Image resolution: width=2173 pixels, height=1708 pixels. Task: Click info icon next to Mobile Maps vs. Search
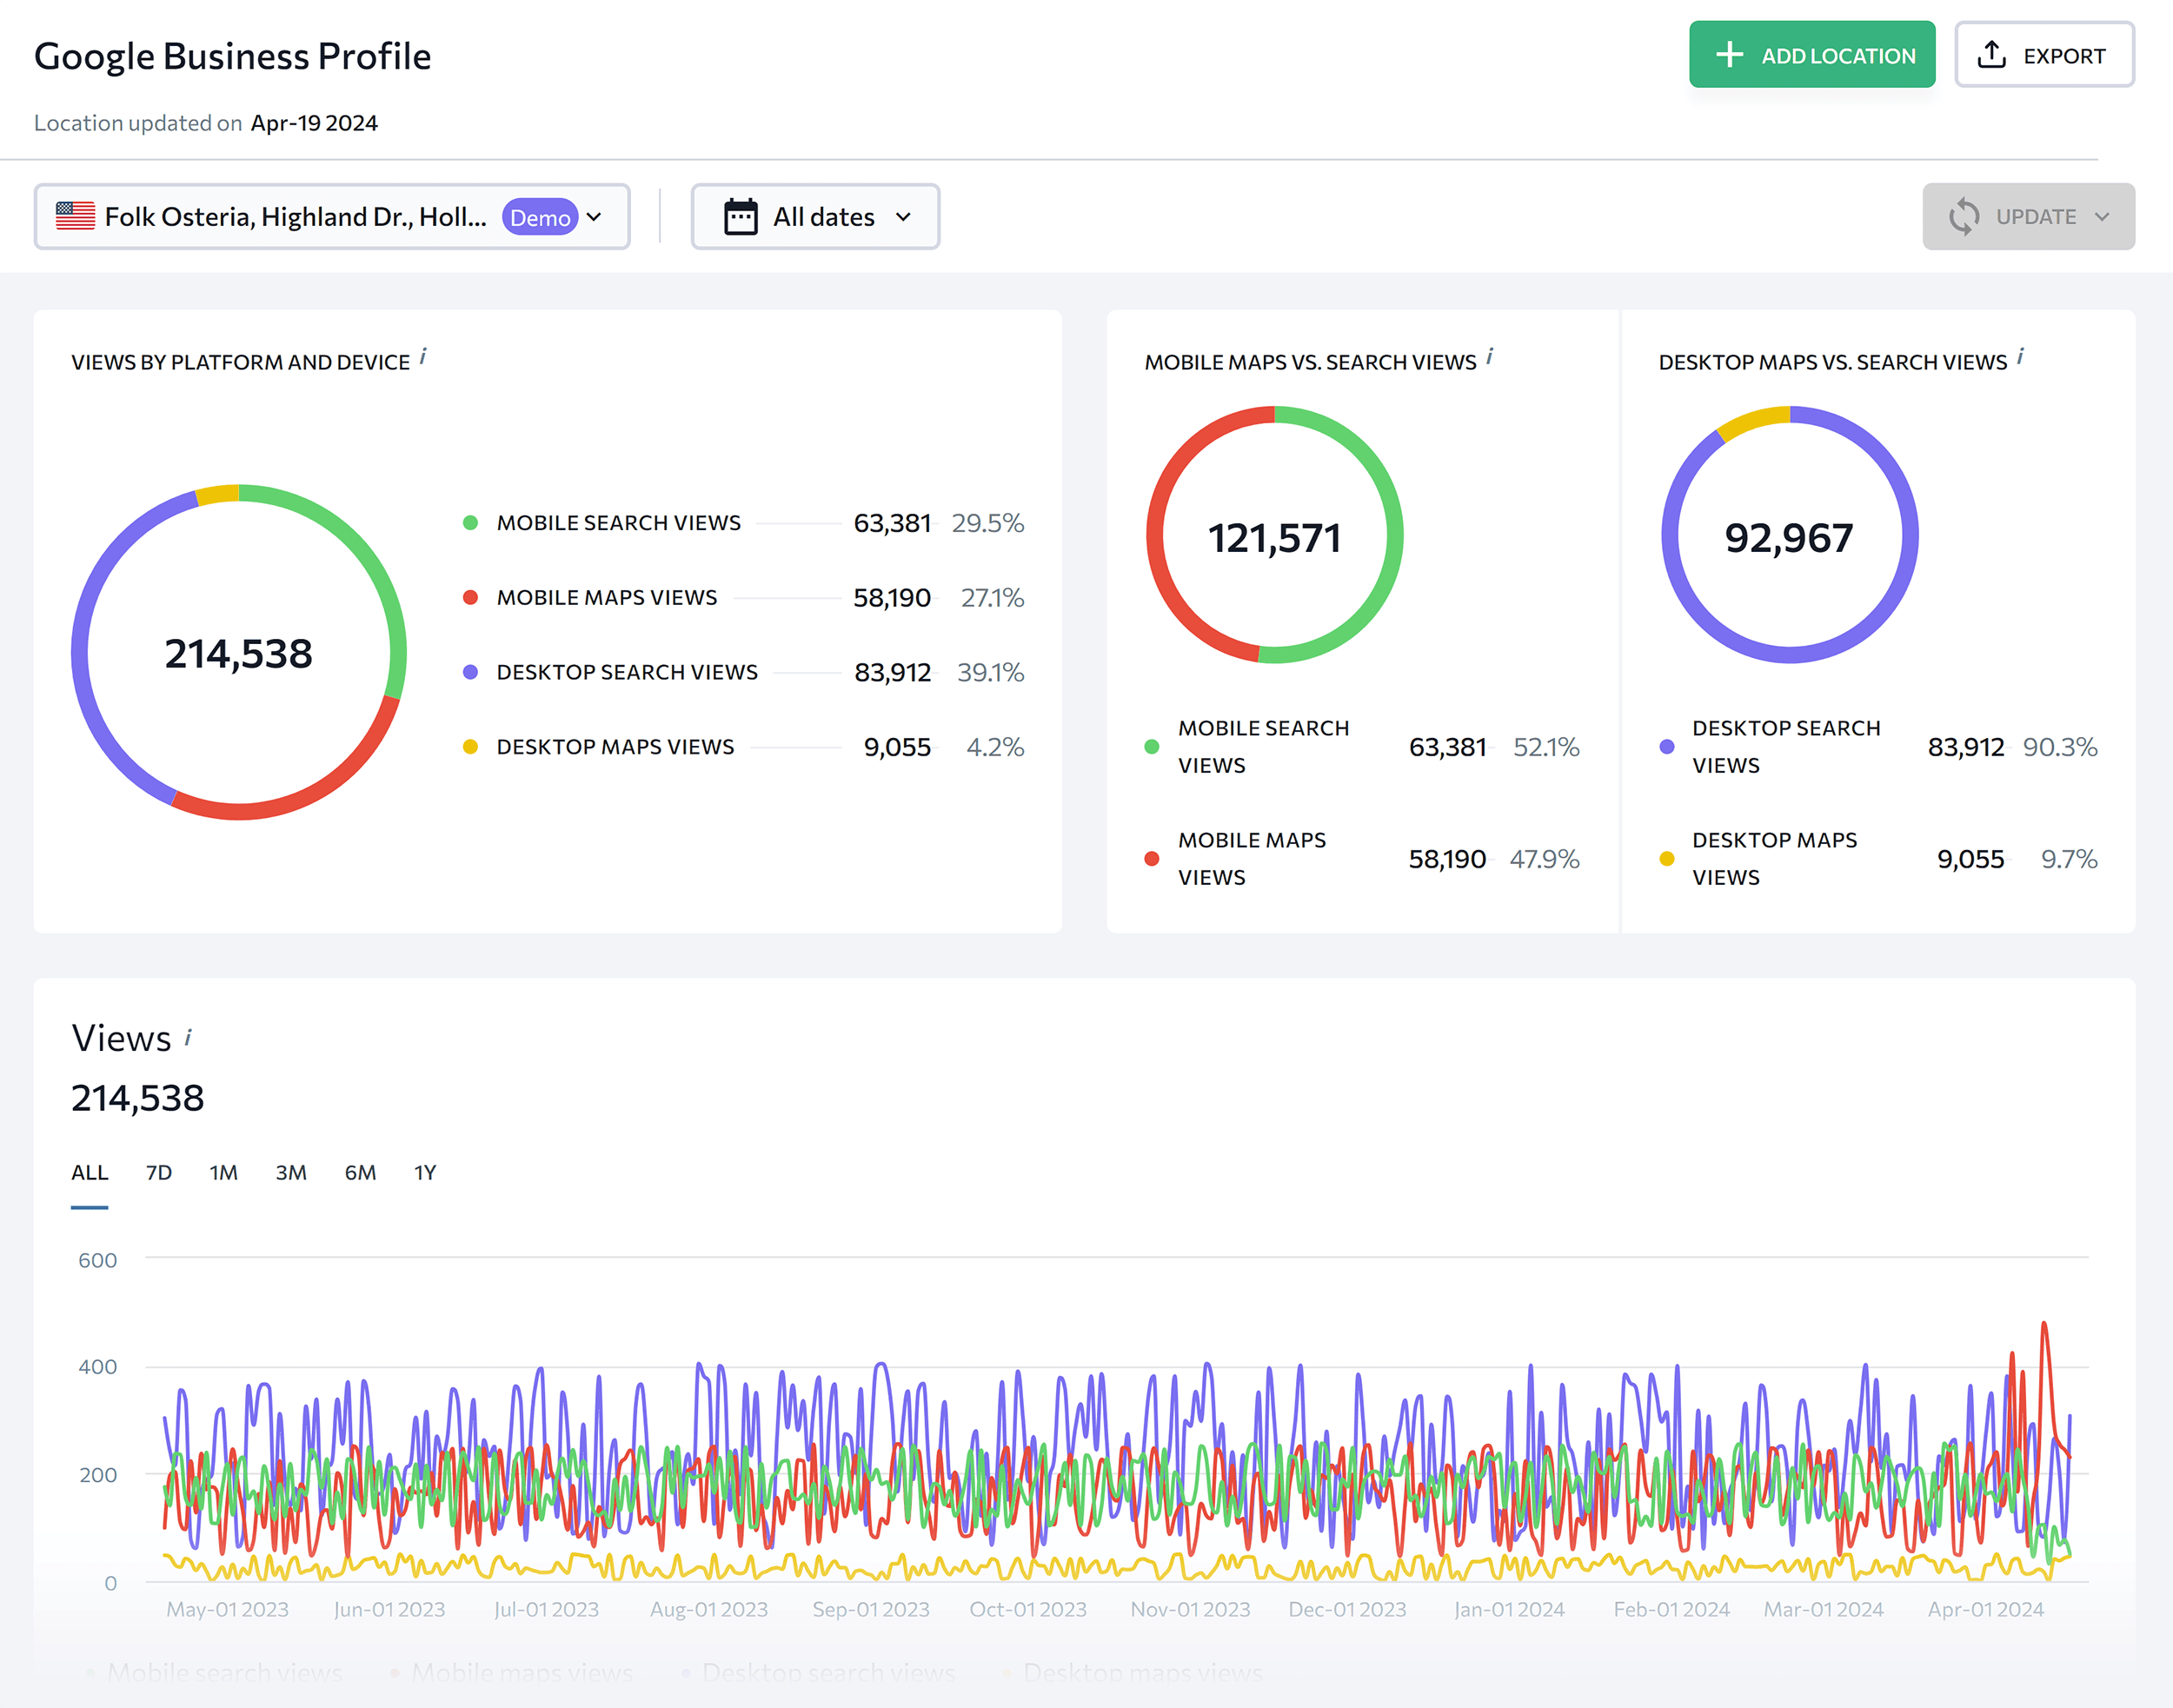click(1489, 357)
